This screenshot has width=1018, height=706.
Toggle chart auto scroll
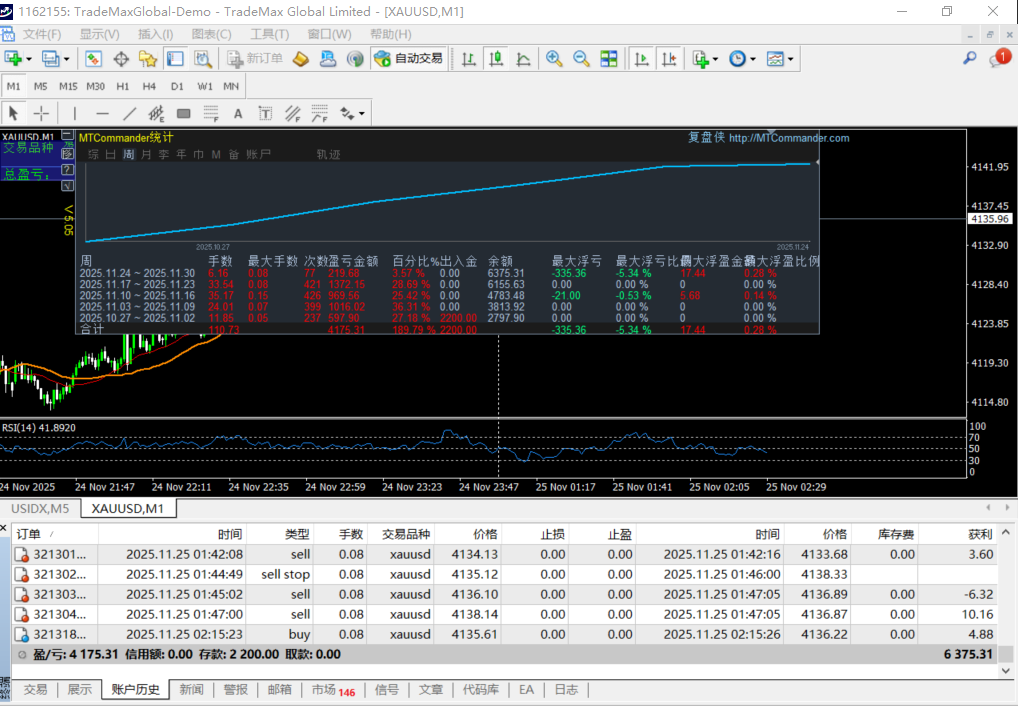click(641, 59)
